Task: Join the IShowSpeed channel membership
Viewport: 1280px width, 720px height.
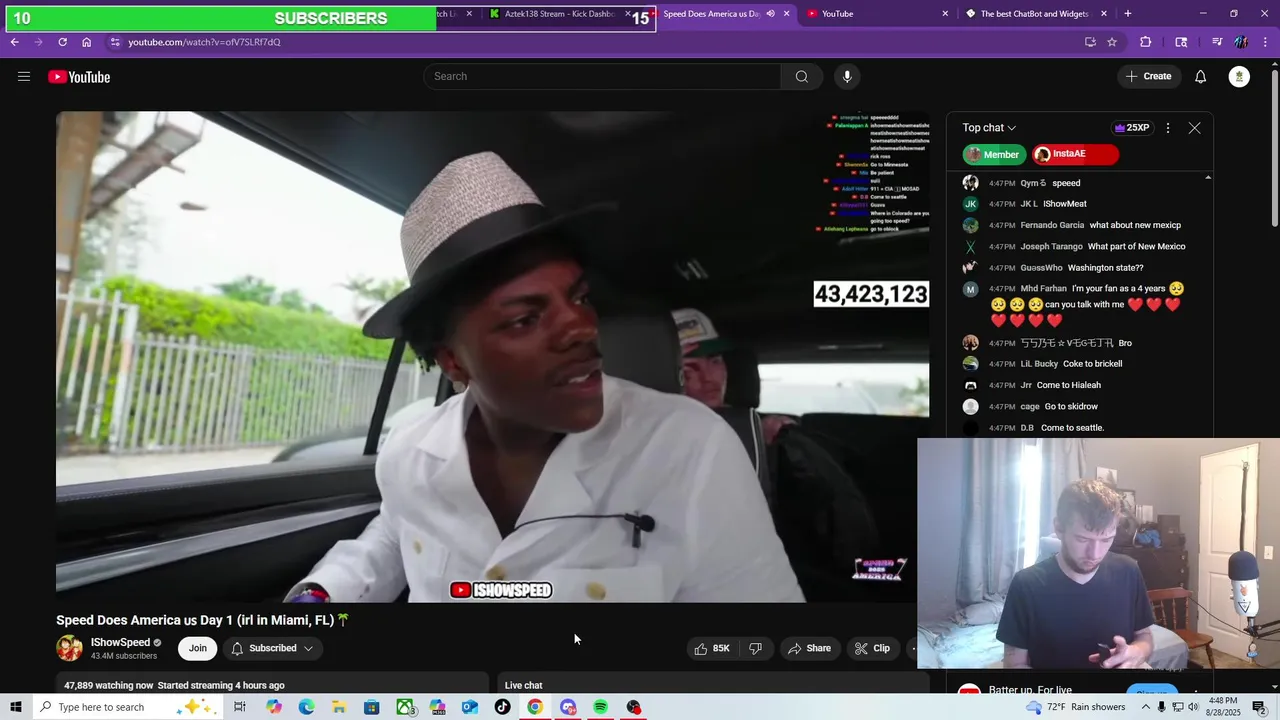Action: coord(198,648)
